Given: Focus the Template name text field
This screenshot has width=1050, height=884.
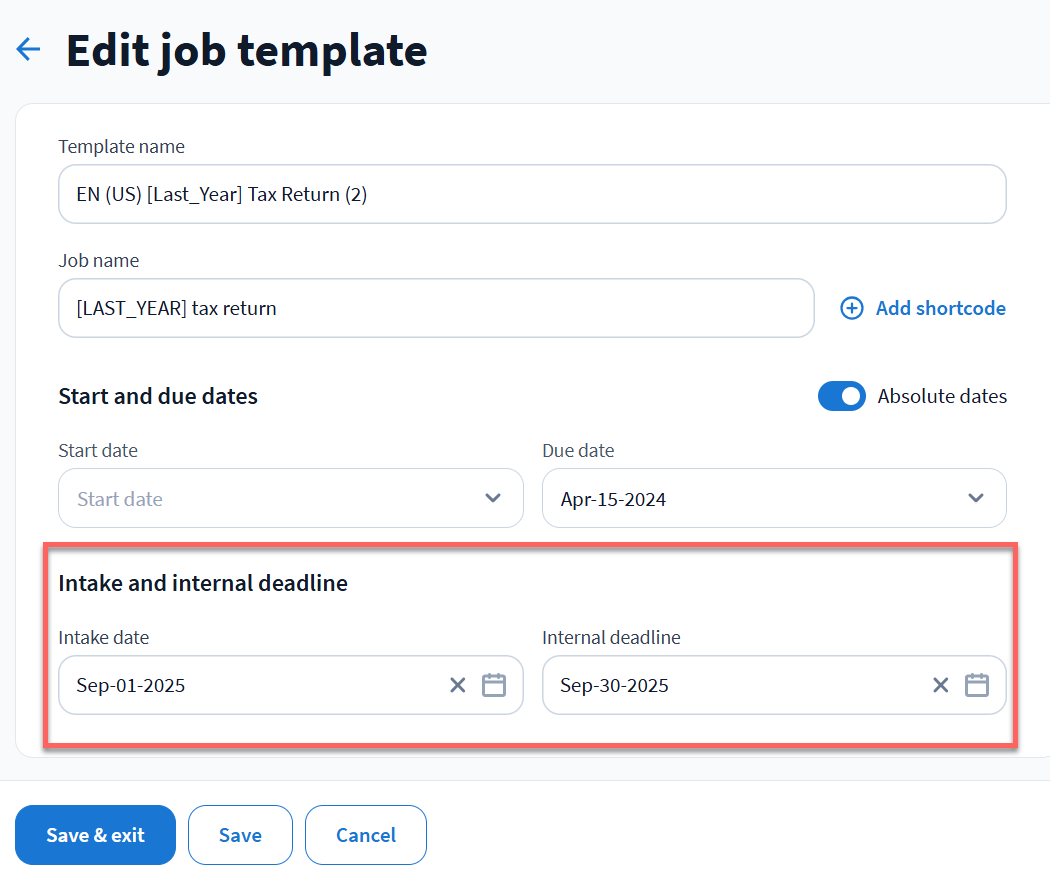Looking at the screenshot, I should (x=532, y=194).
